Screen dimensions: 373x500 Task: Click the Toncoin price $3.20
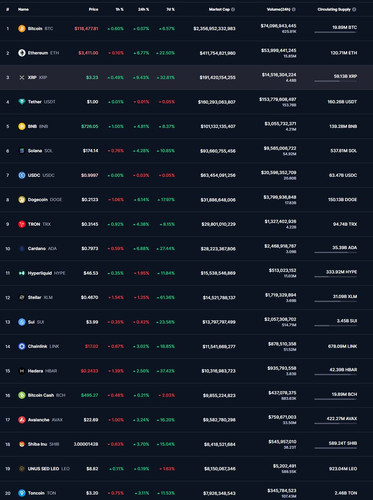pyautogui.click(x=92, y=493)
